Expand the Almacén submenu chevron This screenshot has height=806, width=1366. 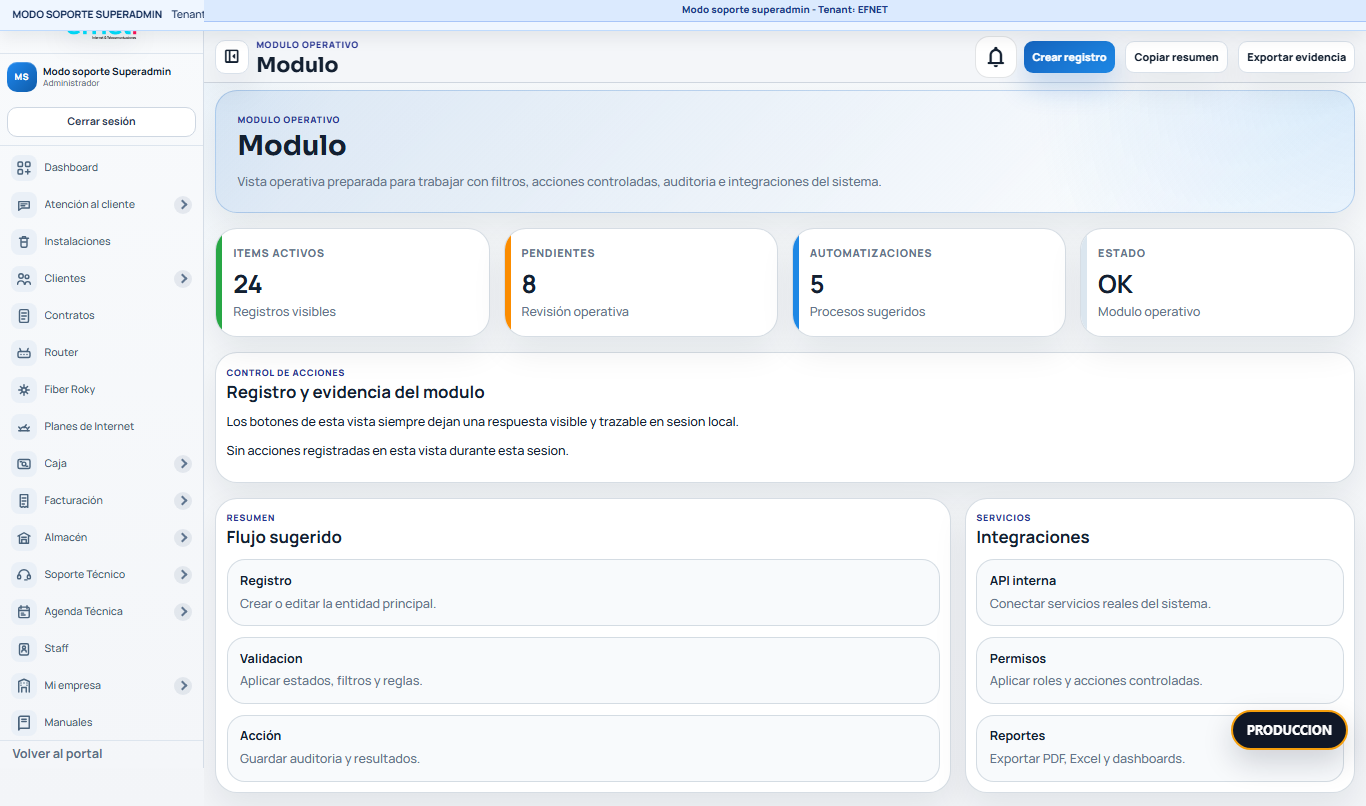(x=183, y=538)
